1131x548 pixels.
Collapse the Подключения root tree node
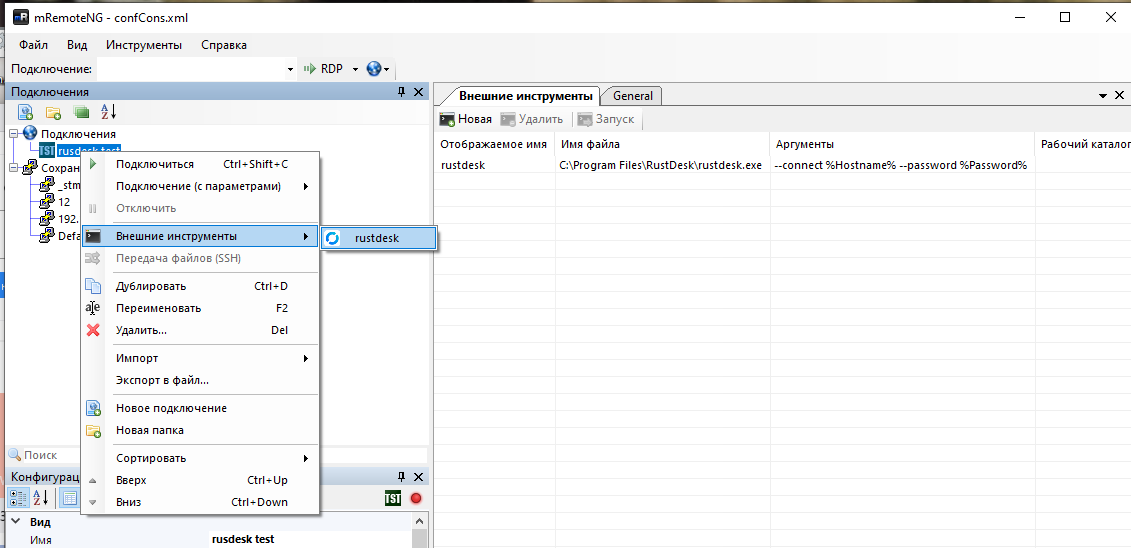14,133
